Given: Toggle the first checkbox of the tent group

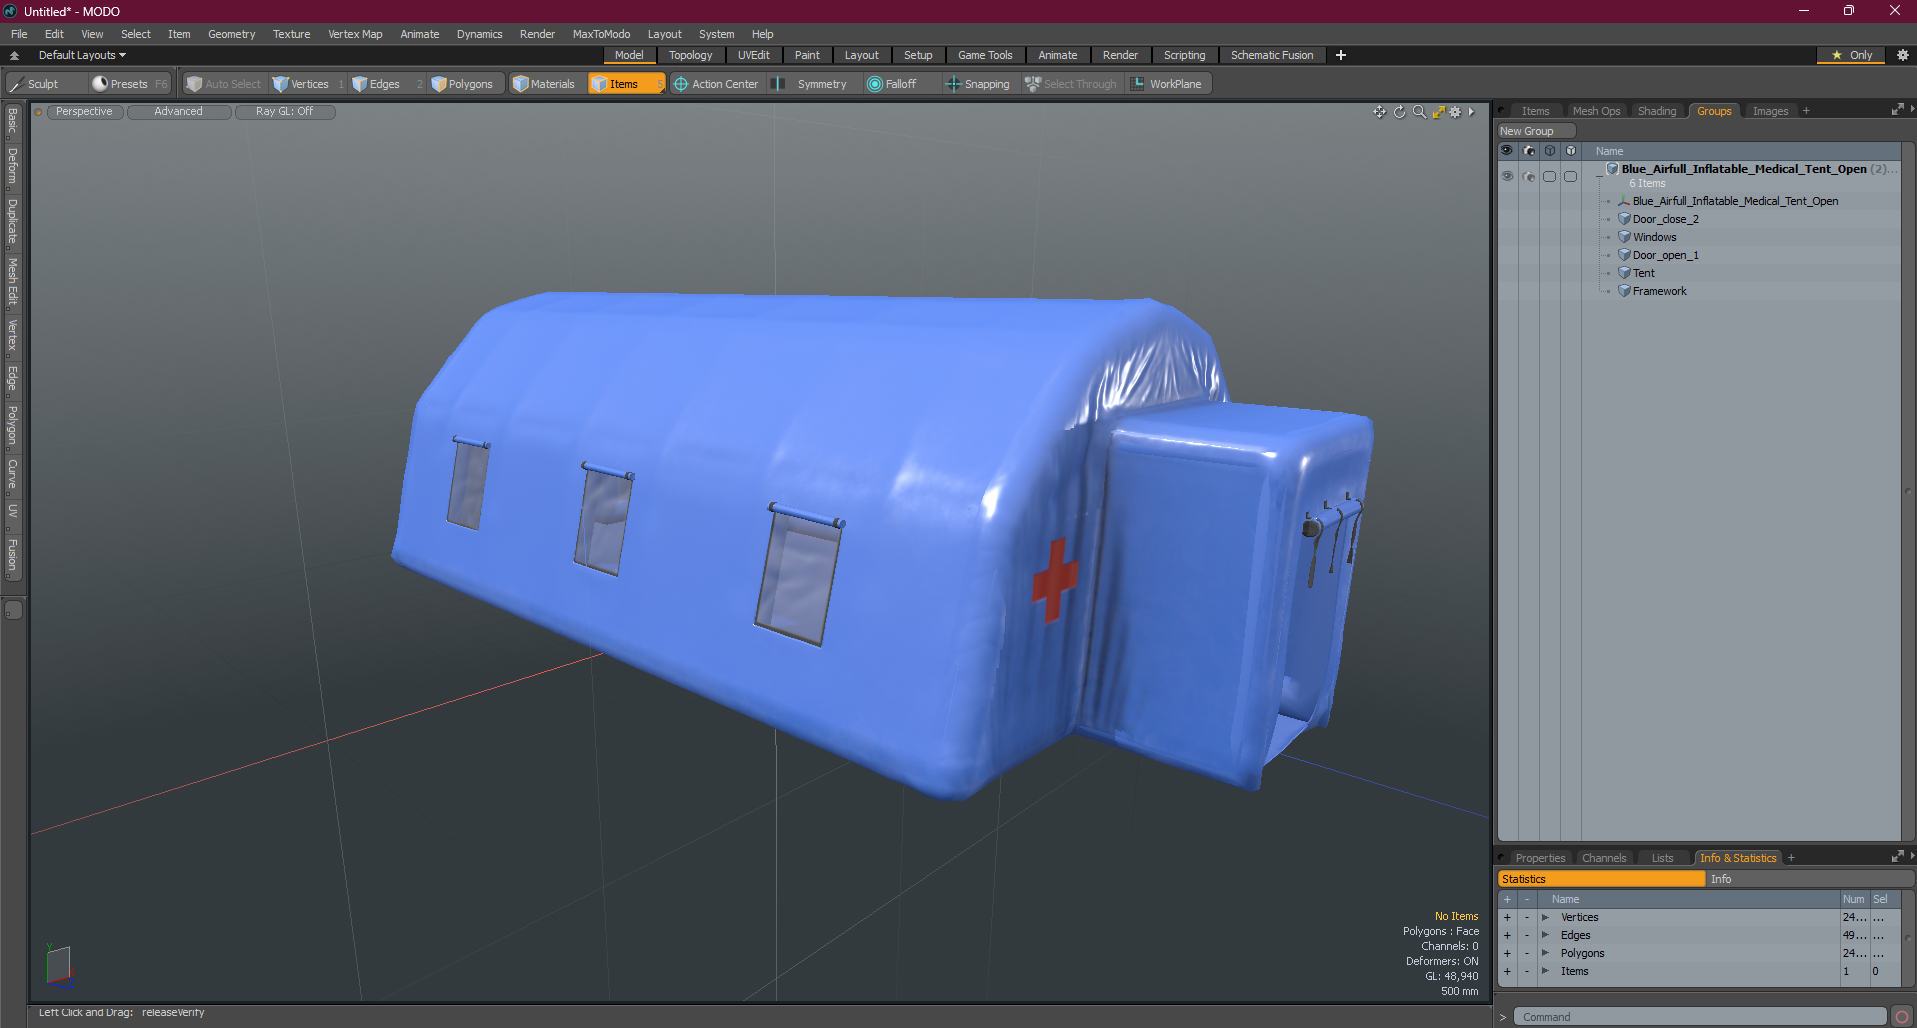Looking at the screenshot, I should coord(1549,176).
